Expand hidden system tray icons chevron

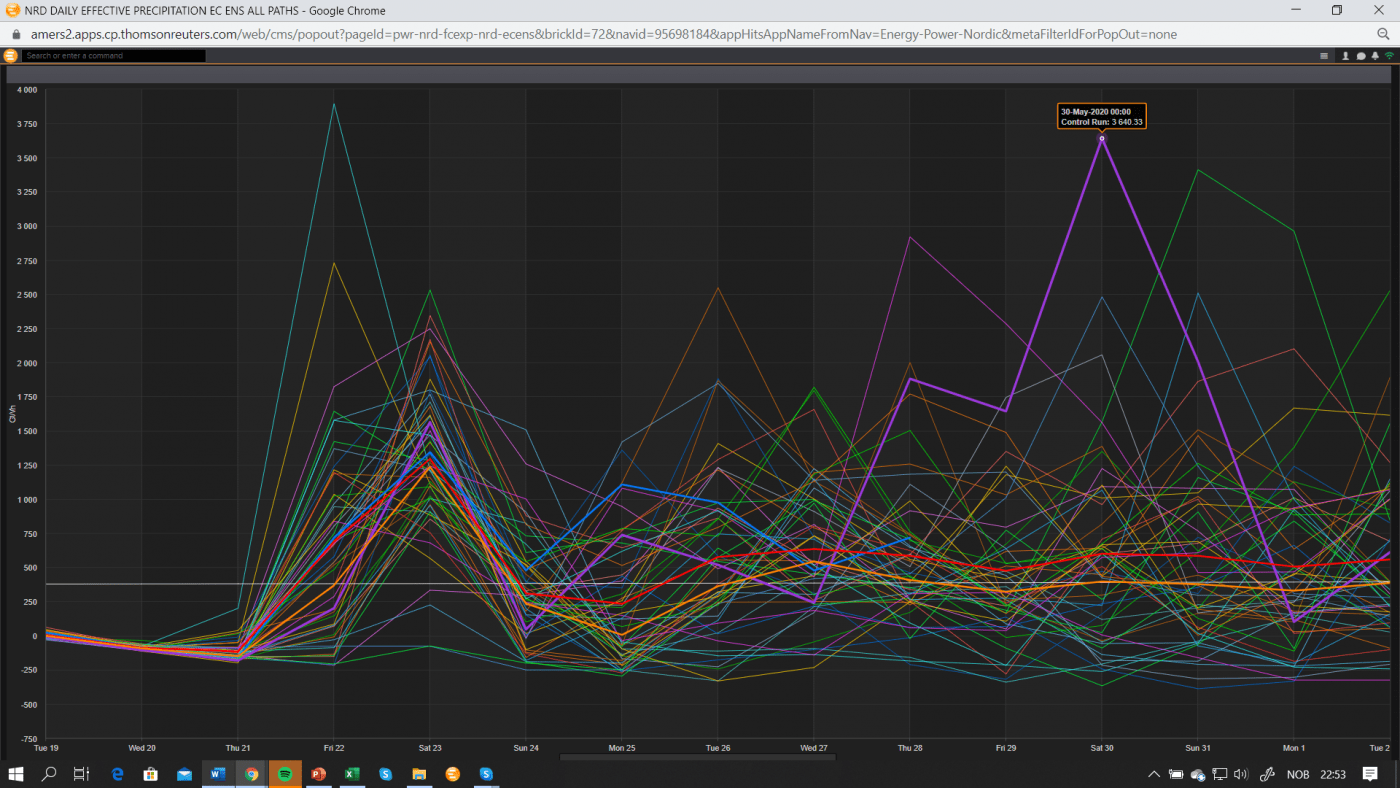(1154, 774)
